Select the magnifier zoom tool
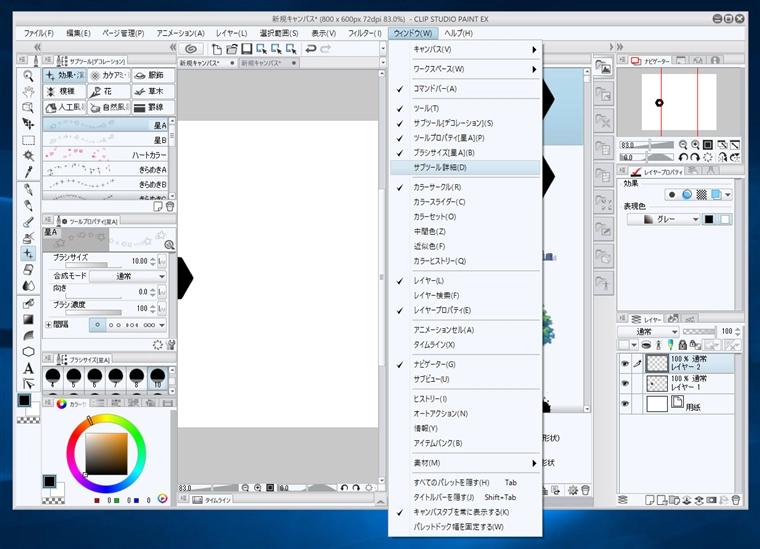Viewport: 760px width, 549px height. (x=28, y=76)
